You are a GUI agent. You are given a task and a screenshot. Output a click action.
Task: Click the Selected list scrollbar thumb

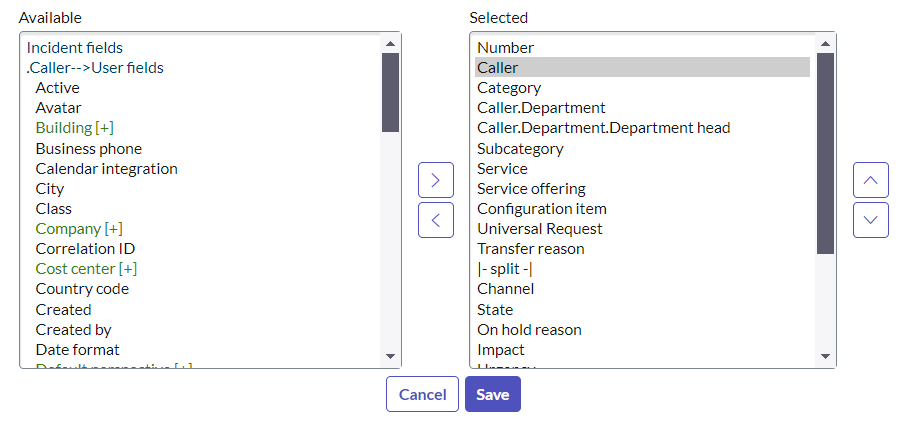825,152
